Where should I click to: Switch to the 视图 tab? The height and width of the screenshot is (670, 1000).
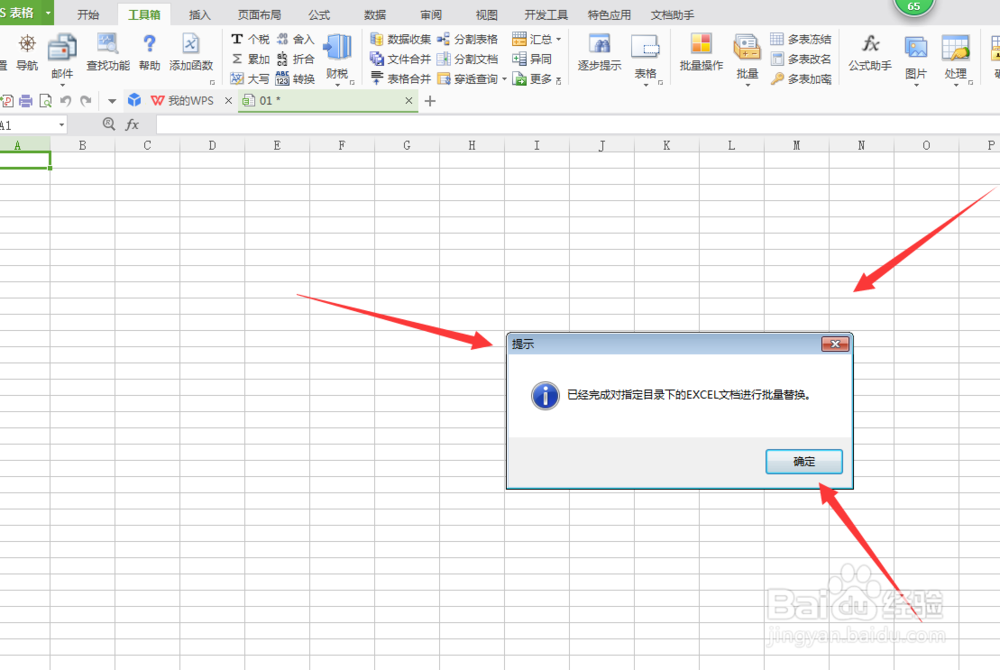pyautogui.click(x=487, y=14)
